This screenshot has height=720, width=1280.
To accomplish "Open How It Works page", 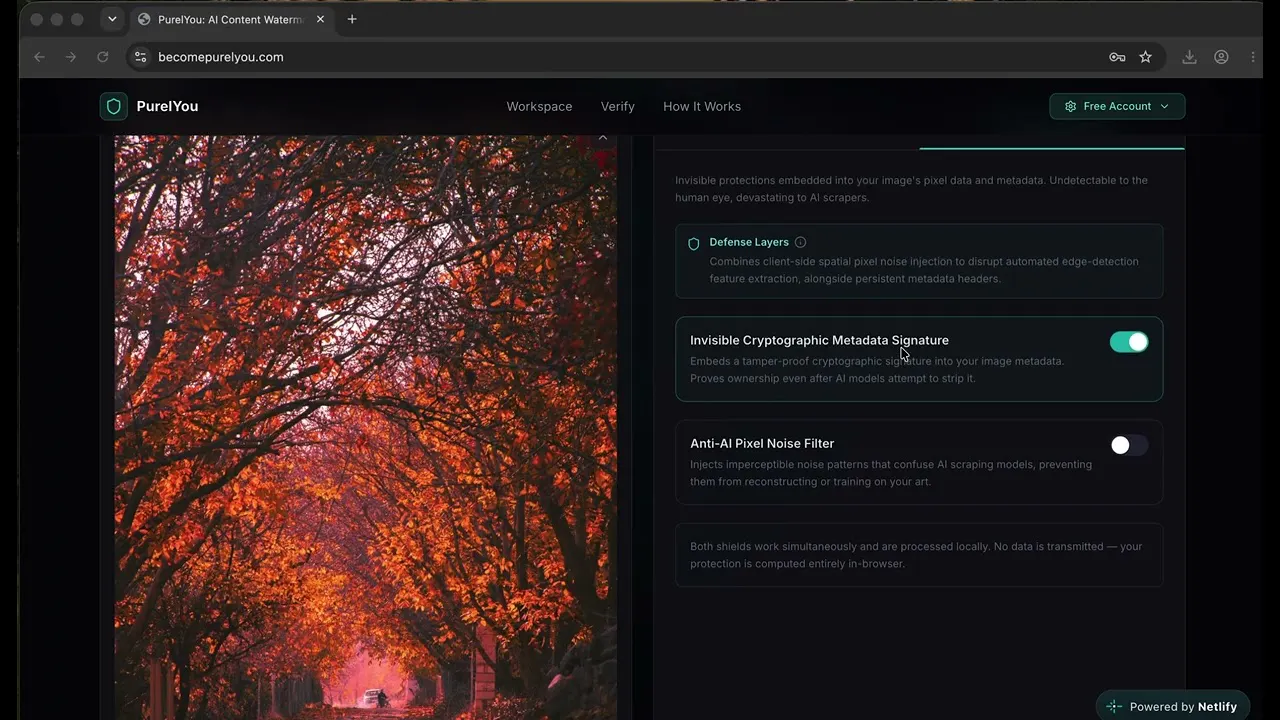I will click(702, 106).
